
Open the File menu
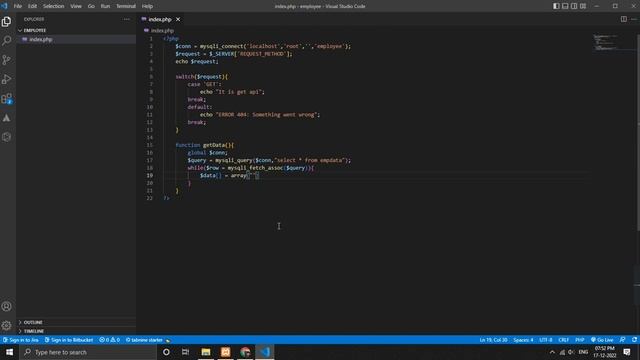[x=18, y=6]
